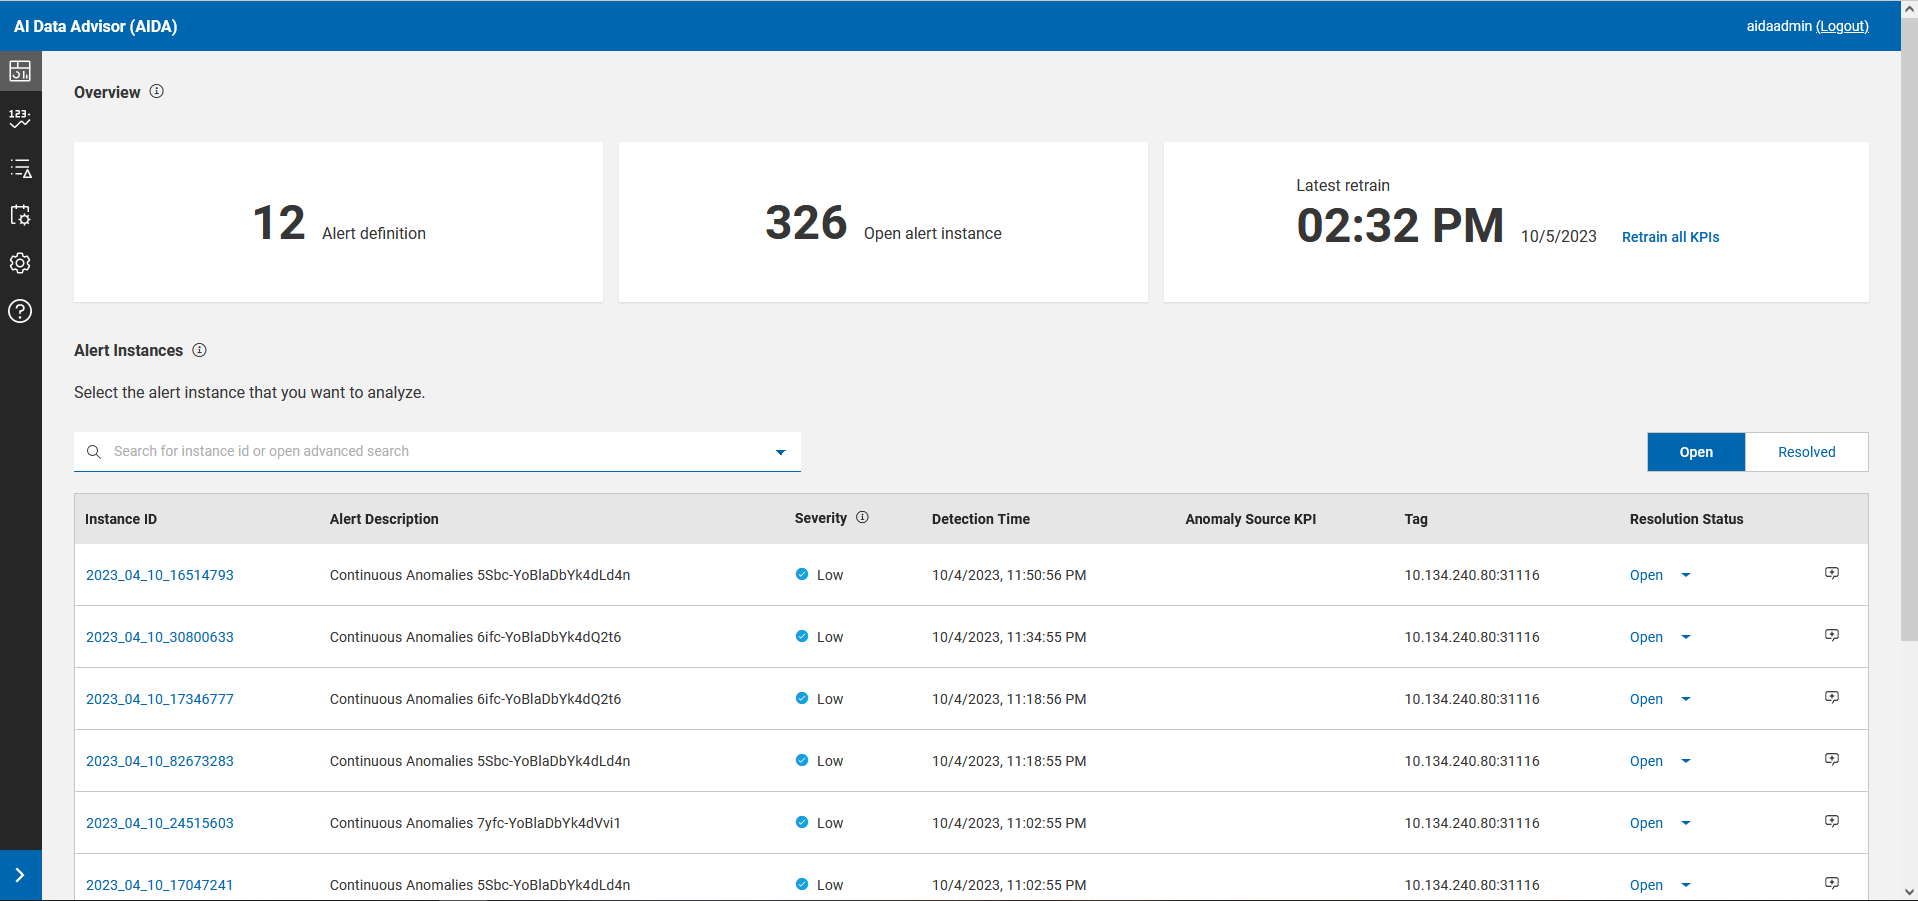Expand the sidebar with the chevron arrow
This screenshot has height=901, width=1918.
(20, 875)
